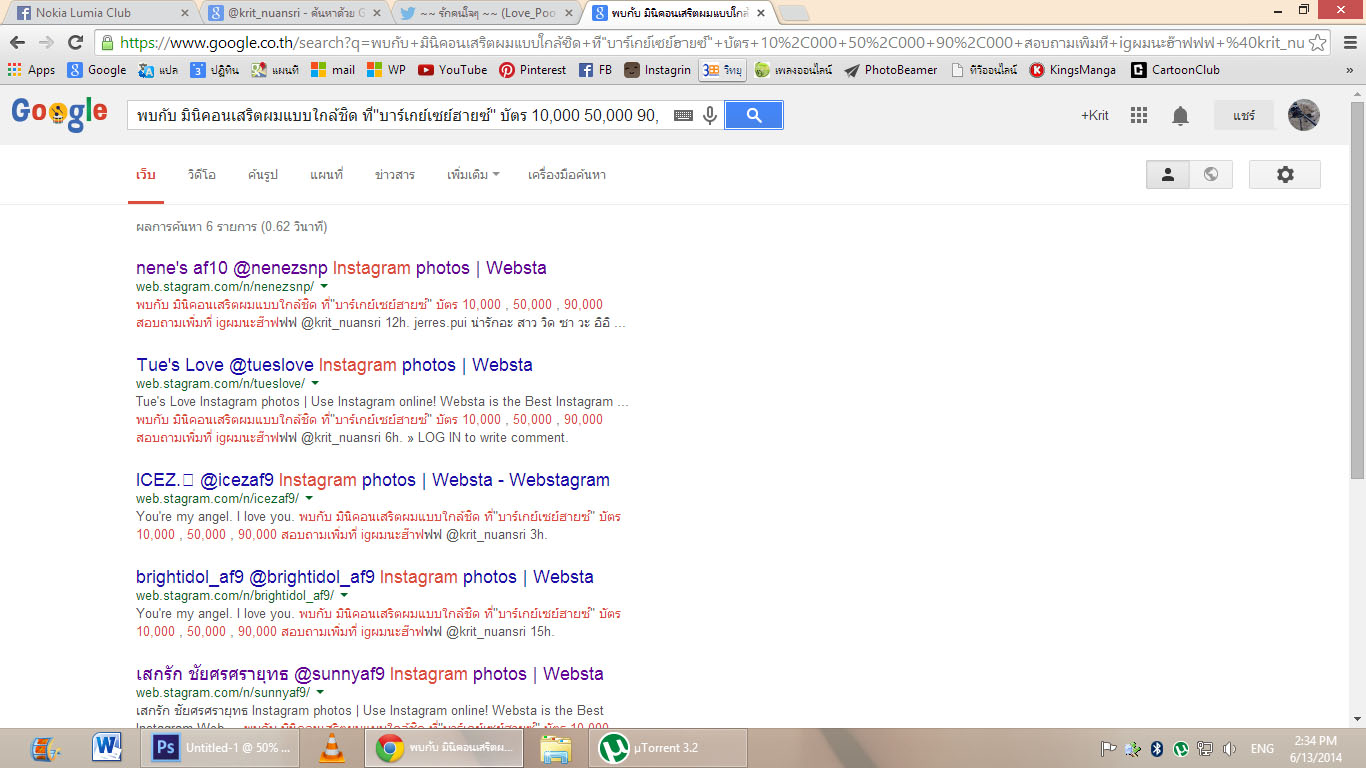Open the Pinterest bookmark
Screen dimensions: 1366x768
pyautogui.click(x=533, y=70)
